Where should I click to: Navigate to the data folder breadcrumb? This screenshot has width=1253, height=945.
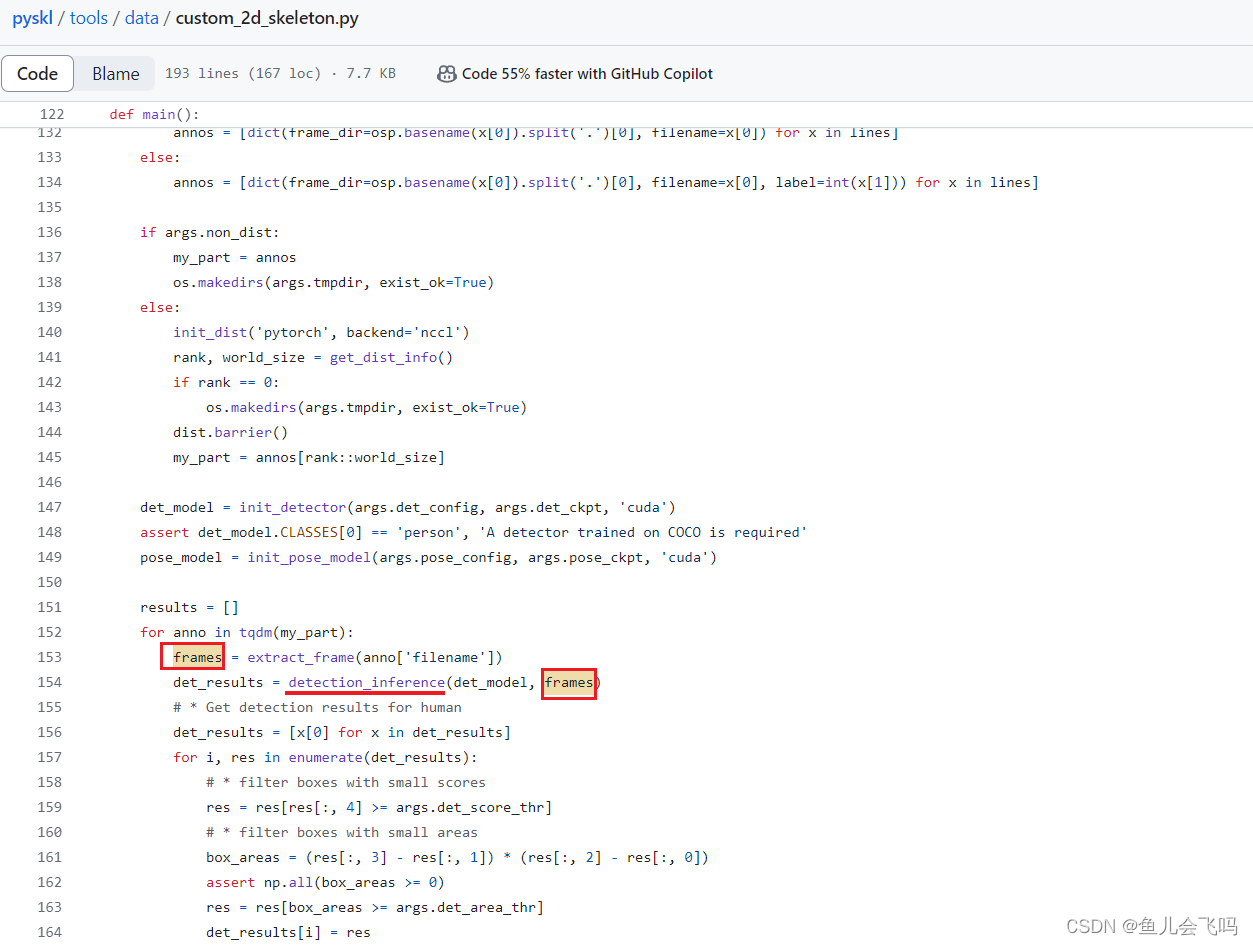tap(141, 17)
